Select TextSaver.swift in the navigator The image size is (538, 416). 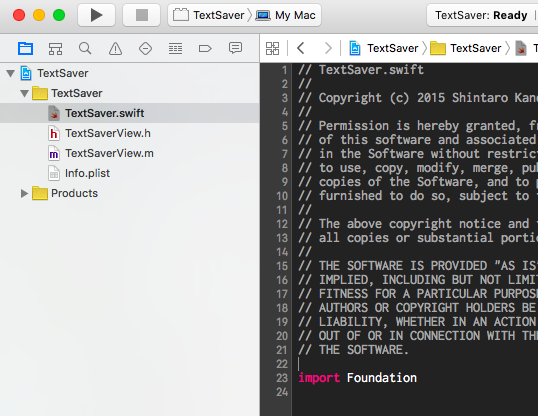click(130, 113)
